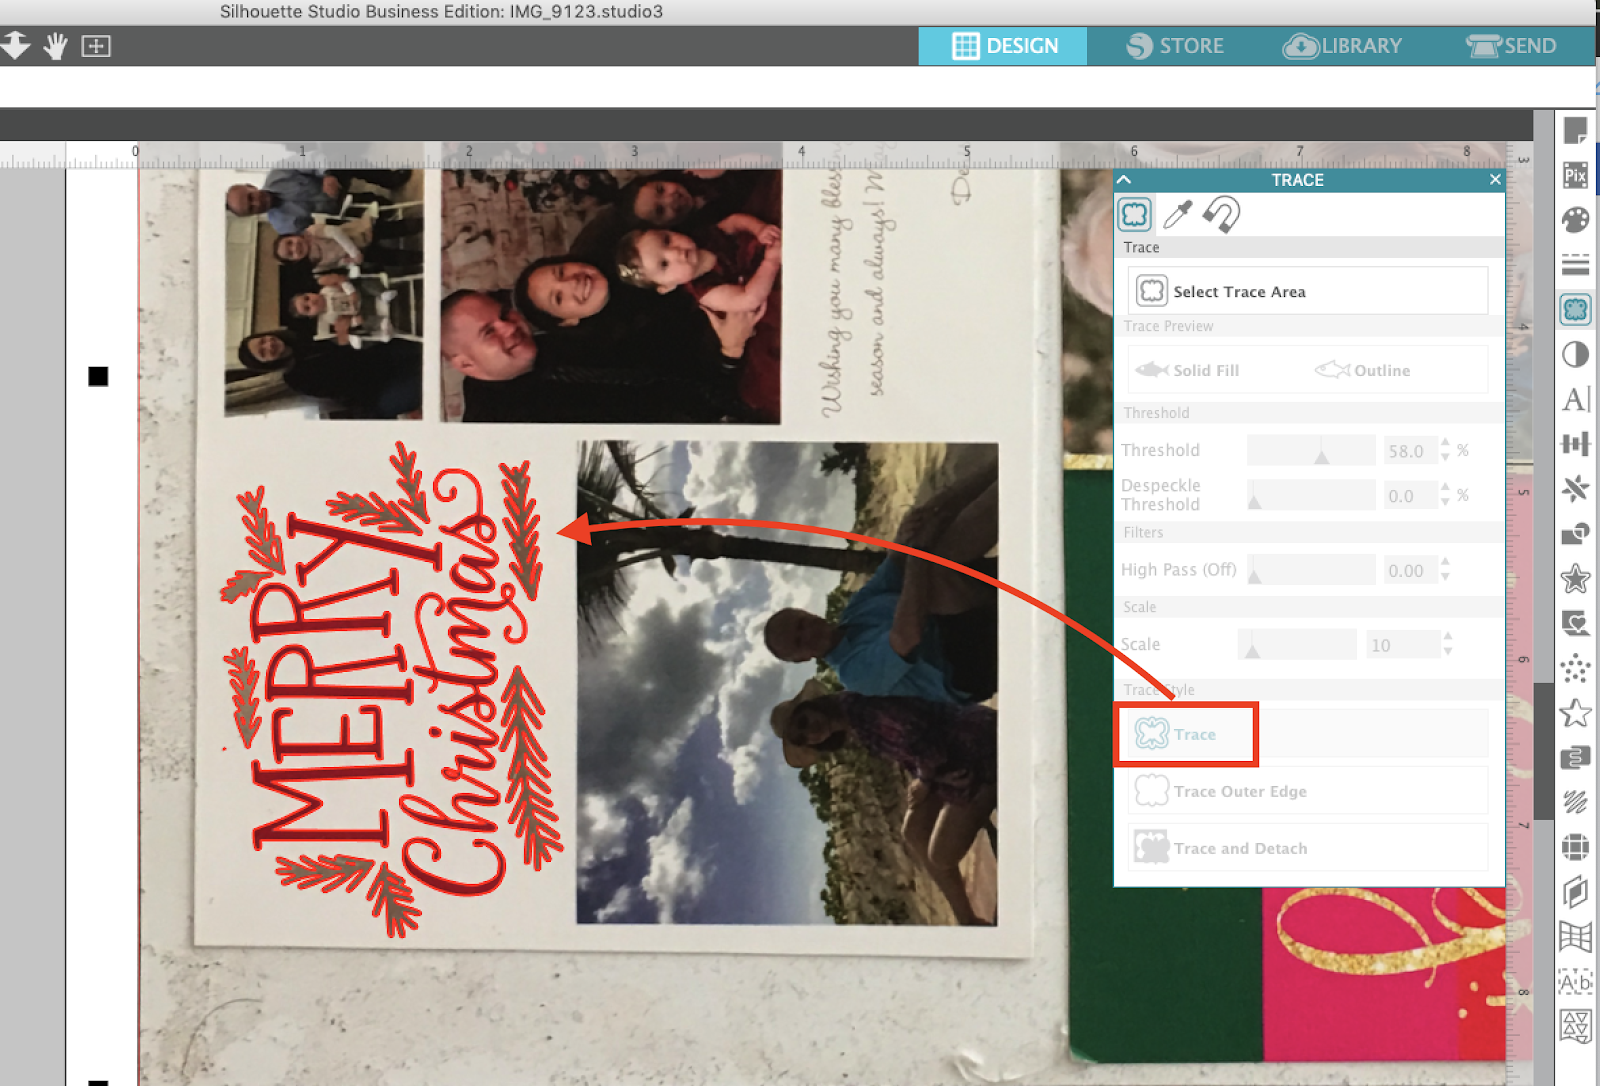The height and width of the screenshot is (1086, 1600).
Task: Click the outlined star sidebar icon
Action: click(1575, 713)
